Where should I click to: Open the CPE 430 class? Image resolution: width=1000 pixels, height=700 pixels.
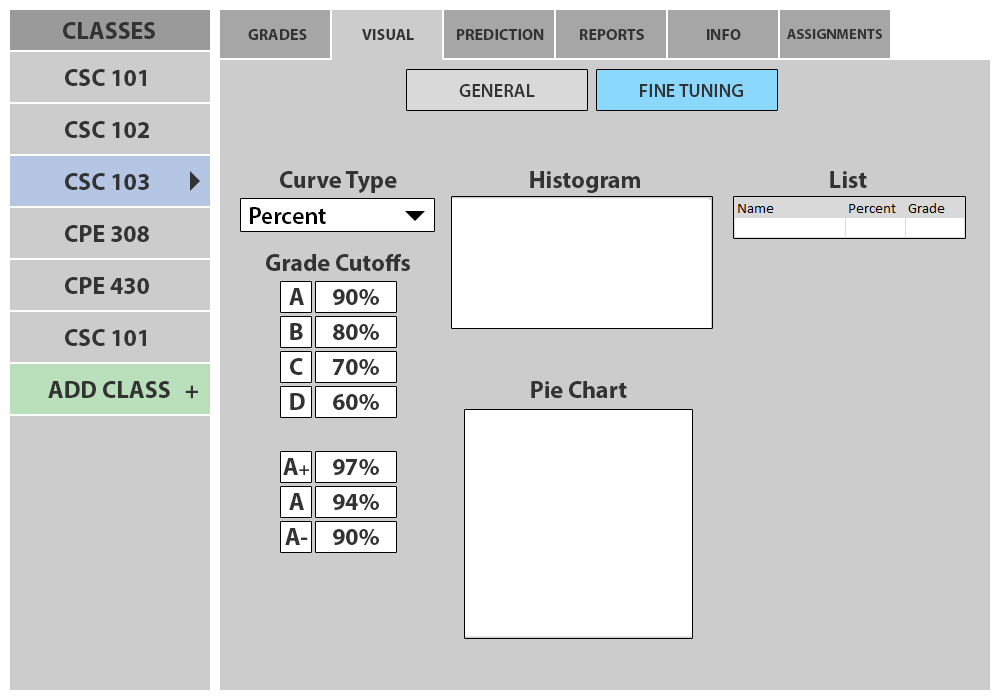coord(108,286)
